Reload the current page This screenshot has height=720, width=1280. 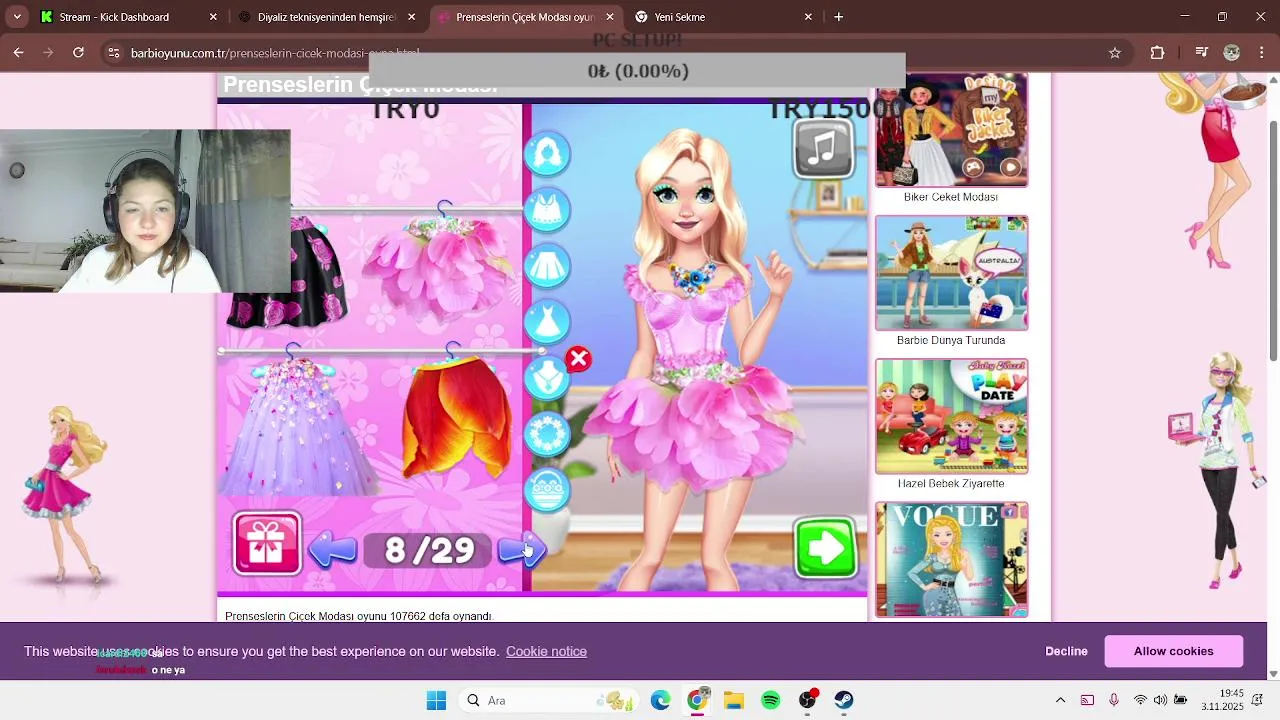[78, 53]
